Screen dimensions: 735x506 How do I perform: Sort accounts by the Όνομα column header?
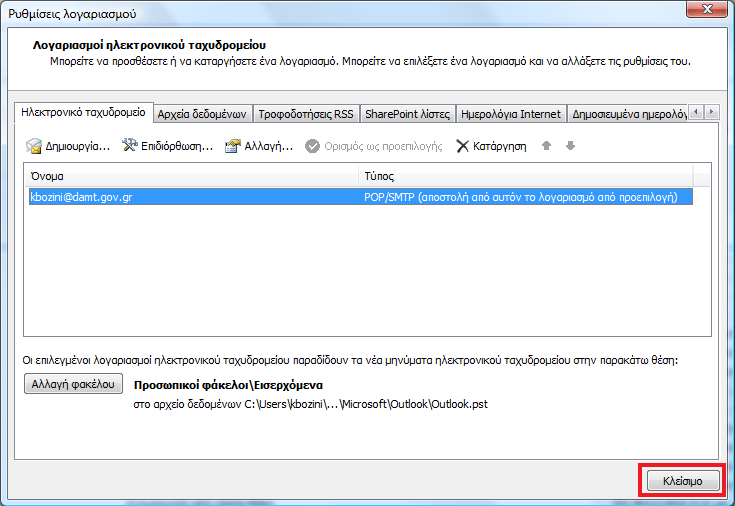pos(191,176)
